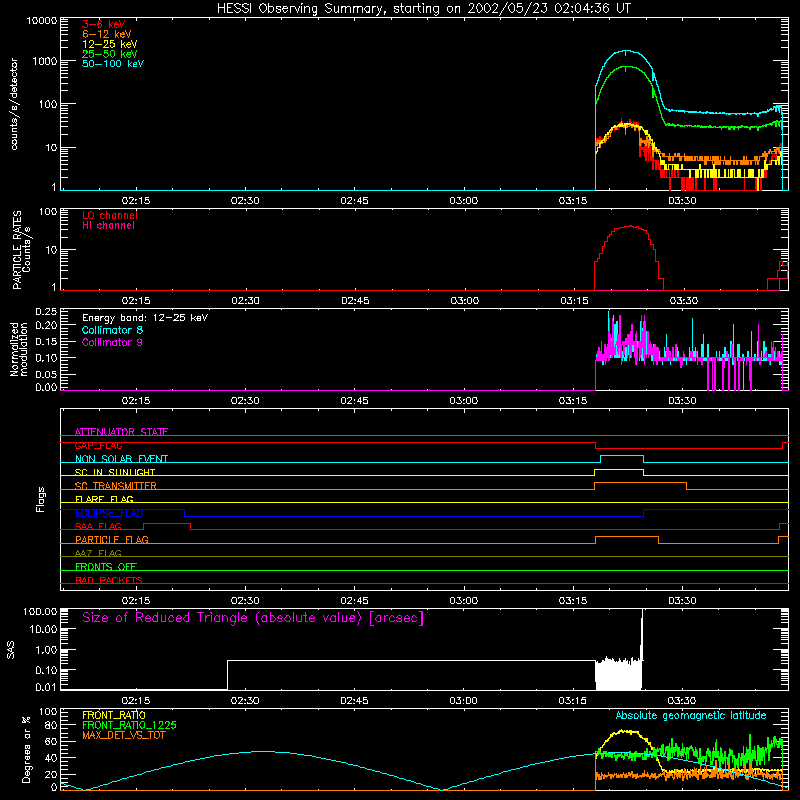Screen dimensions: 800x800
Task: Click the Flags panel axis label
Action: coord(41,499)
